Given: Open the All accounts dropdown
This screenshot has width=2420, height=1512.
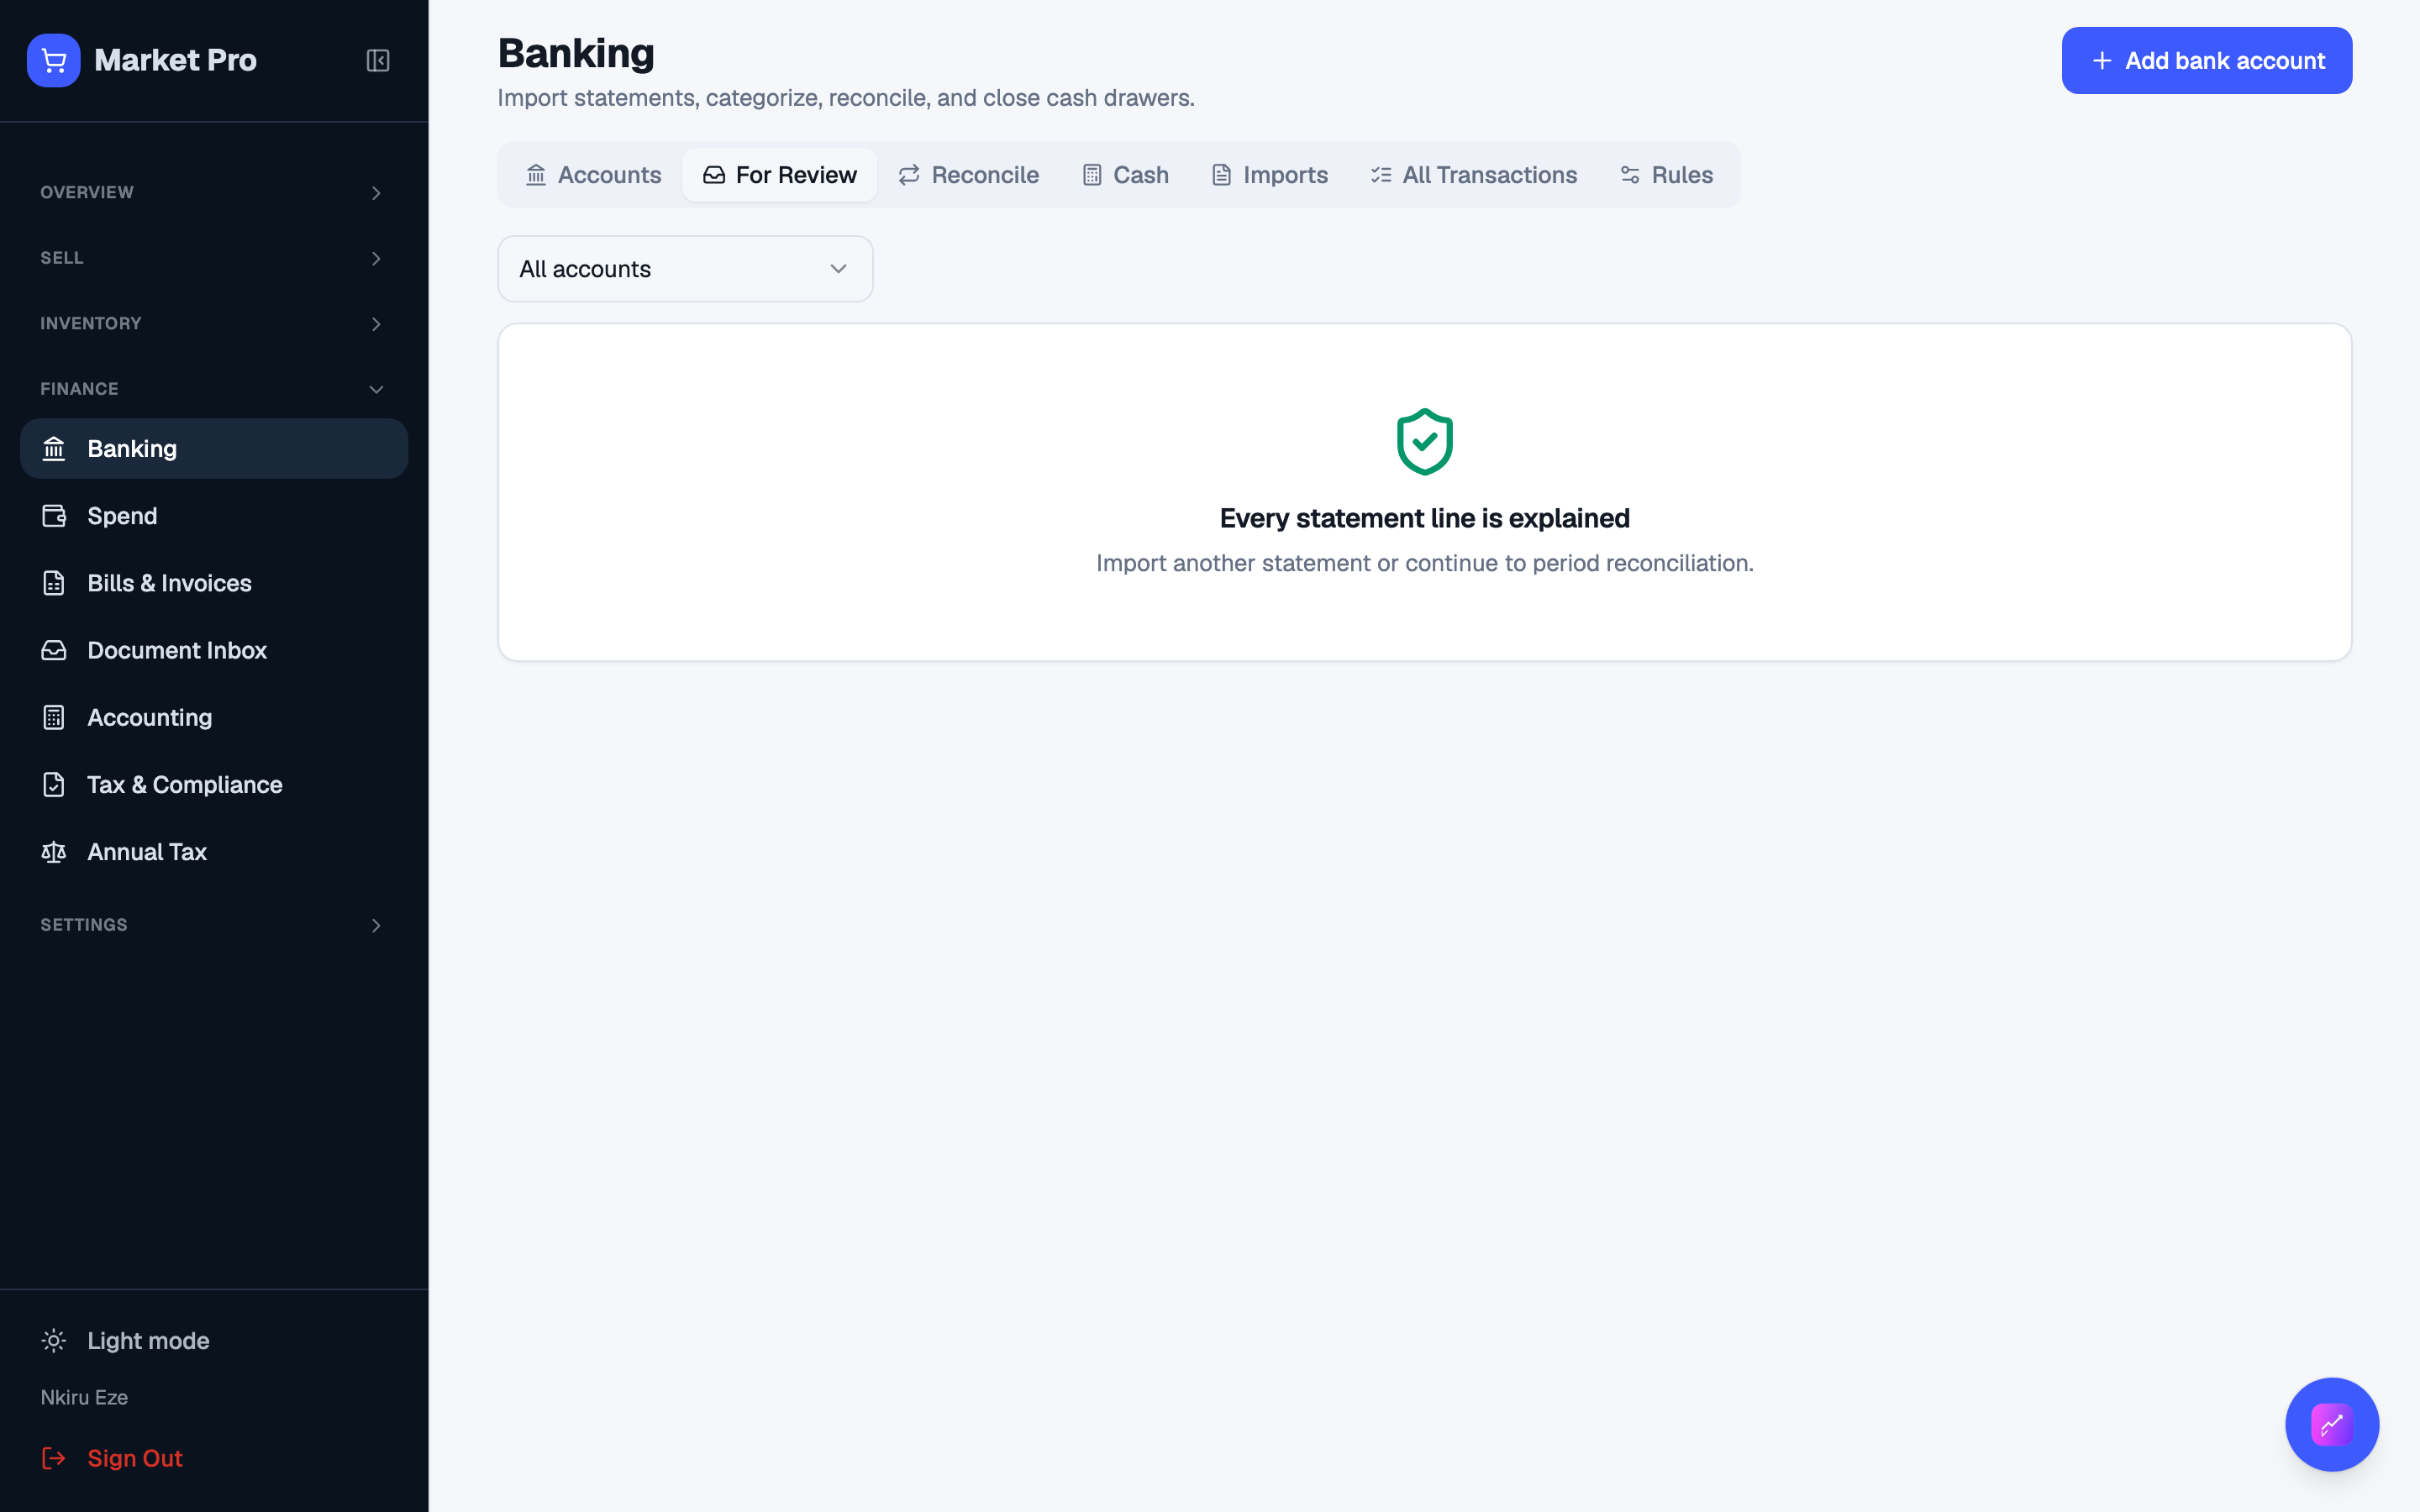Looking at the screenshot, I should 685,269.
